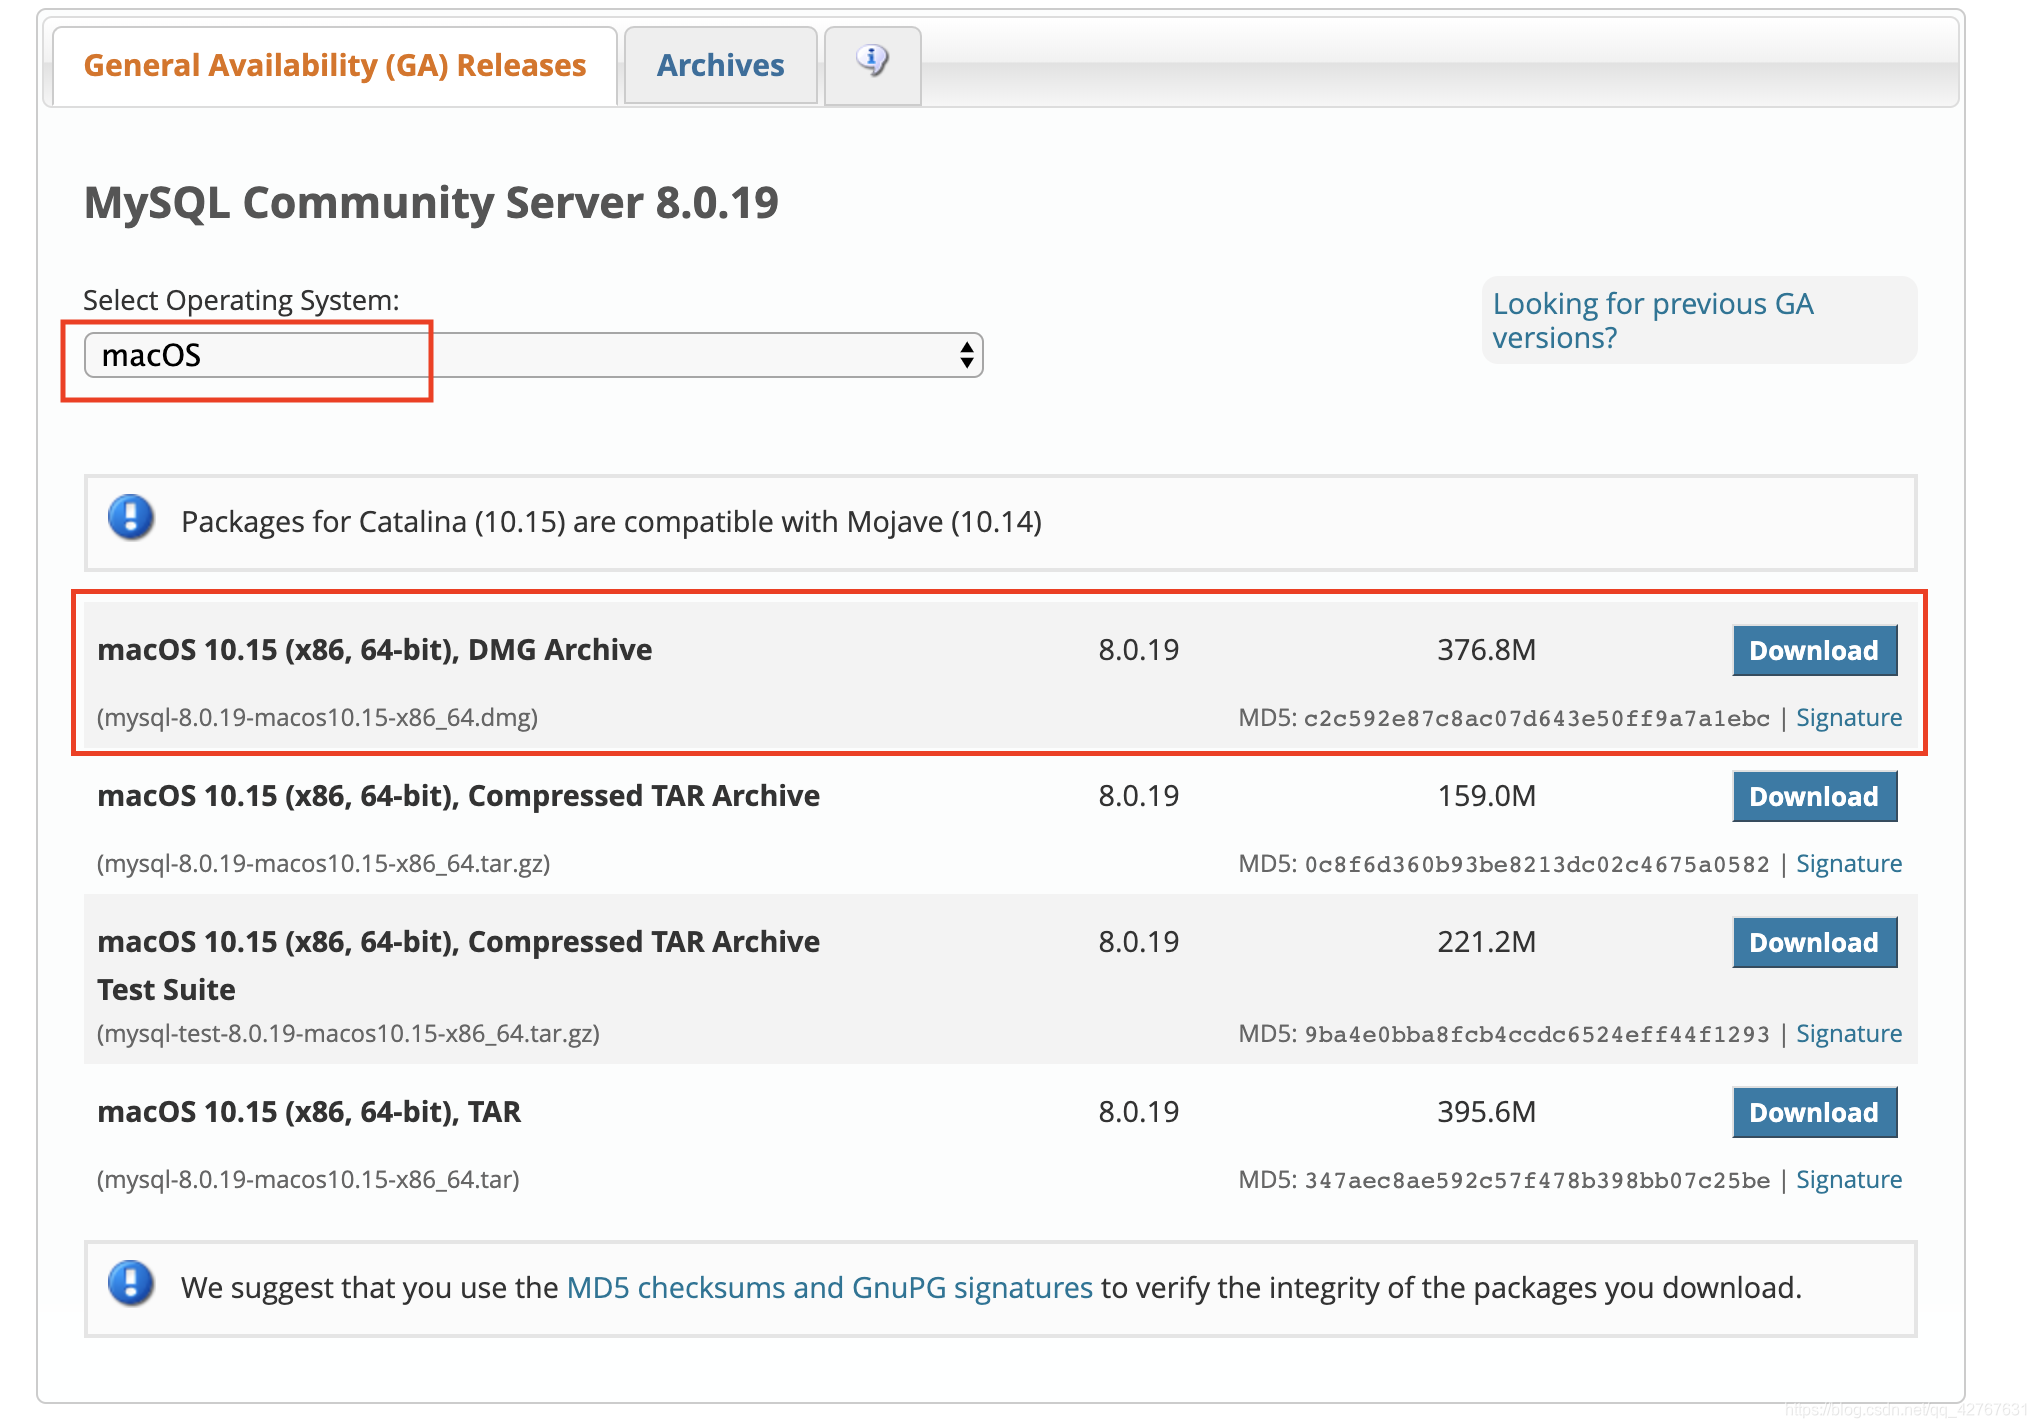This screenshot has width=2036, height=1428.
Task: Open the Signature link for the Compressed TAR Archive
Action: pos(1848,863)
